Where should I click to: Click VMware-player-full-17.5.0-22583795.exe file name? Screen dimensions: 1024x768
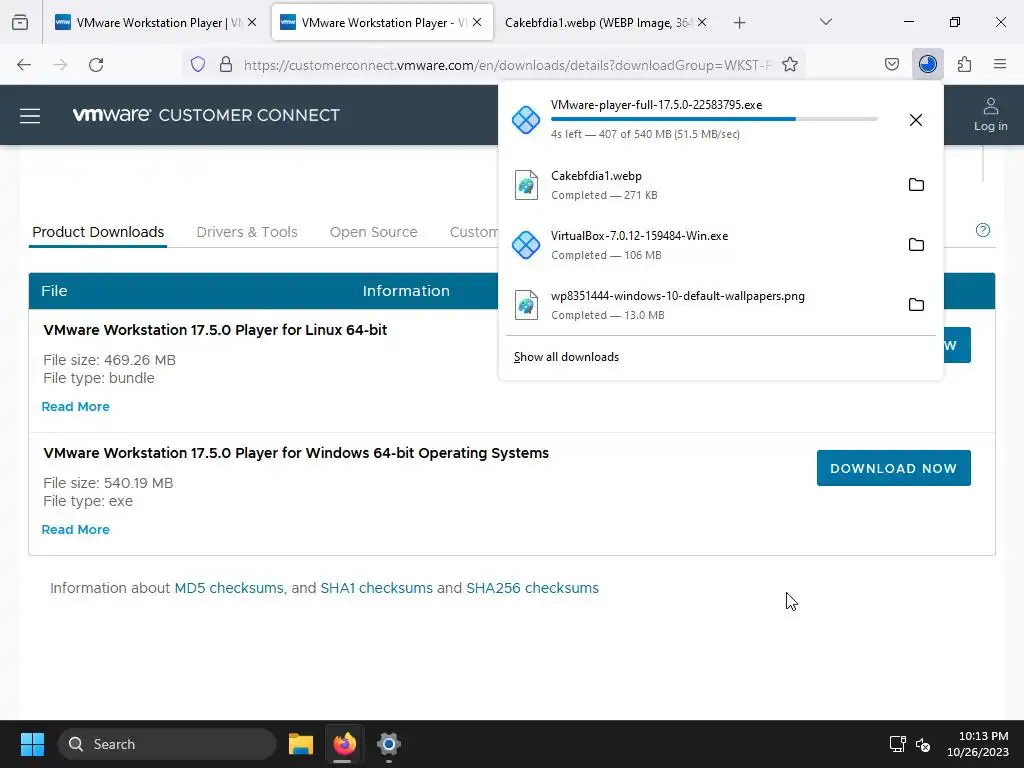tap(656, 104)
